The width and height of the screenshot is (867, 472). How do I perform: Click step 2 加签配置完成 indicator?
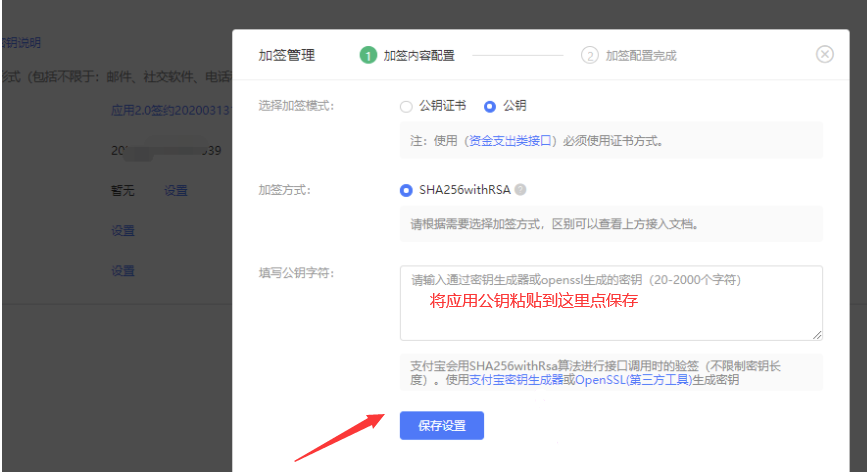click(629, 56)
